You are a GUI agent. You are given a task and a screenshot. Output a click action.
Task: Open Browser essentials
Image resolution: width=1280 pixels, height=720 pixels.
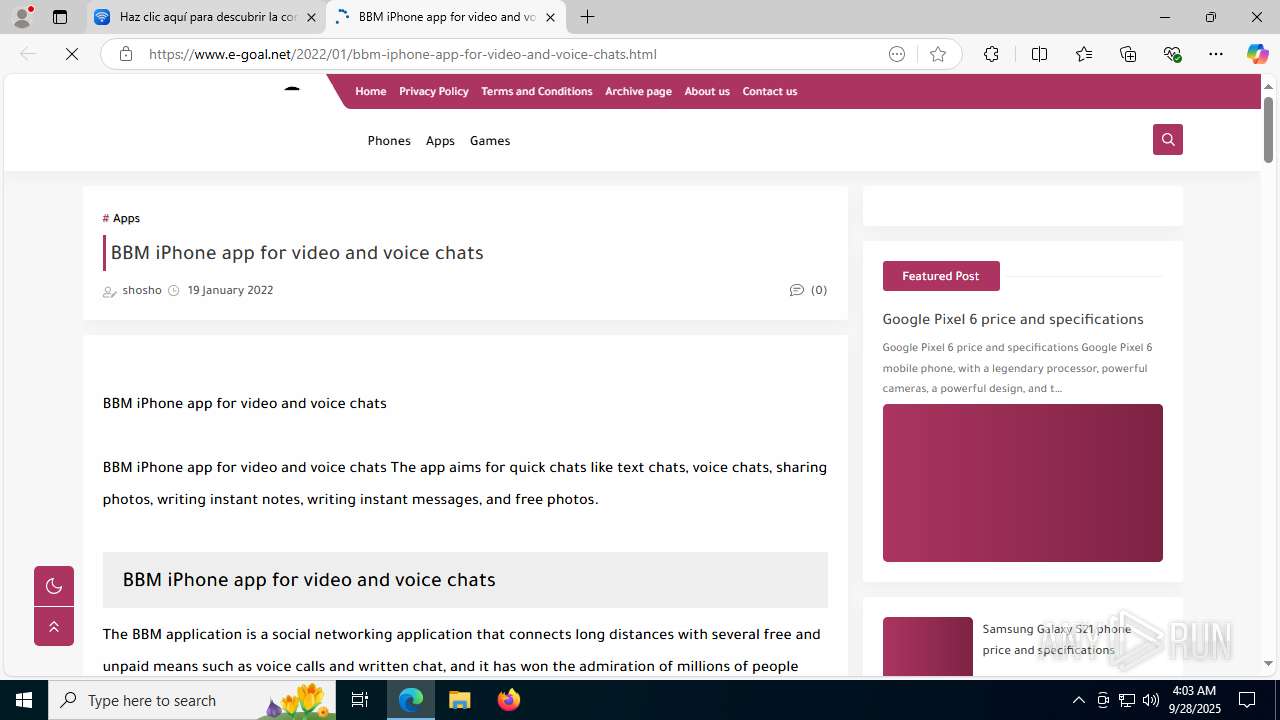point(1173,54)
